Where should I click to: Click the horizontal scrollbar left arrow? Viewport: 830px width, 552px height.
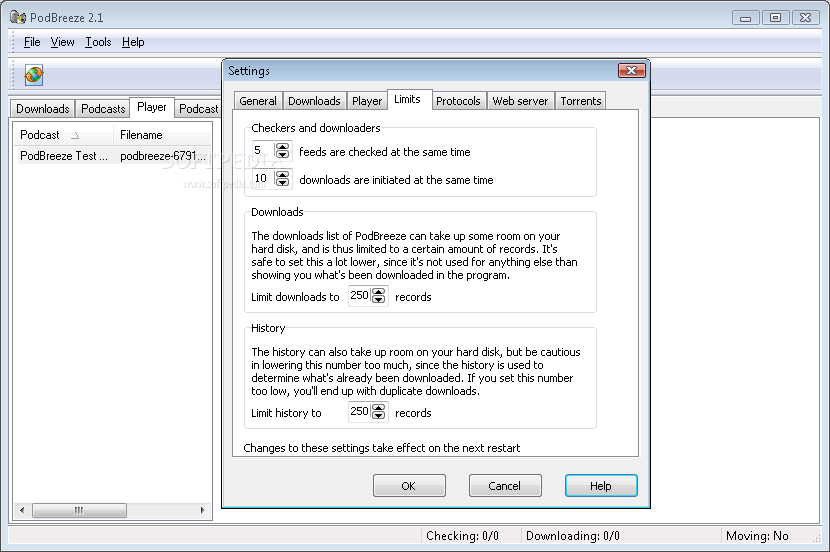coord(22,510)
